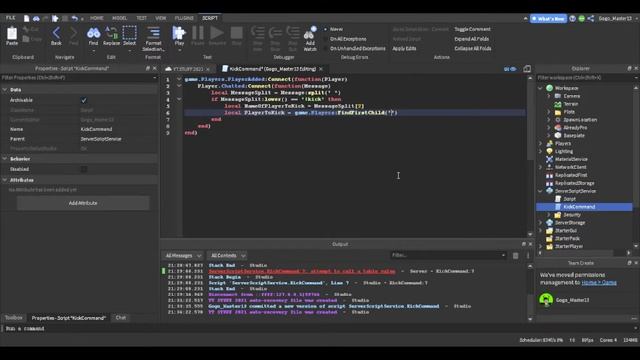Open the Replace tool
The width and height of the screenshot is (640, 360).
click(x=111, y=33)
